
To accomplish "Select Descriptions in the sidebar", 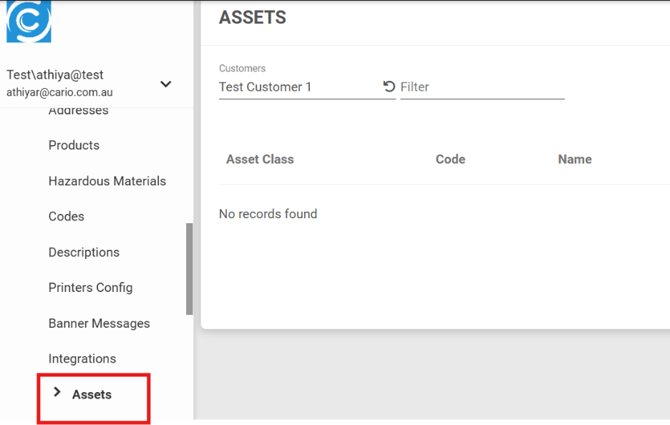I will click(84, 252).
